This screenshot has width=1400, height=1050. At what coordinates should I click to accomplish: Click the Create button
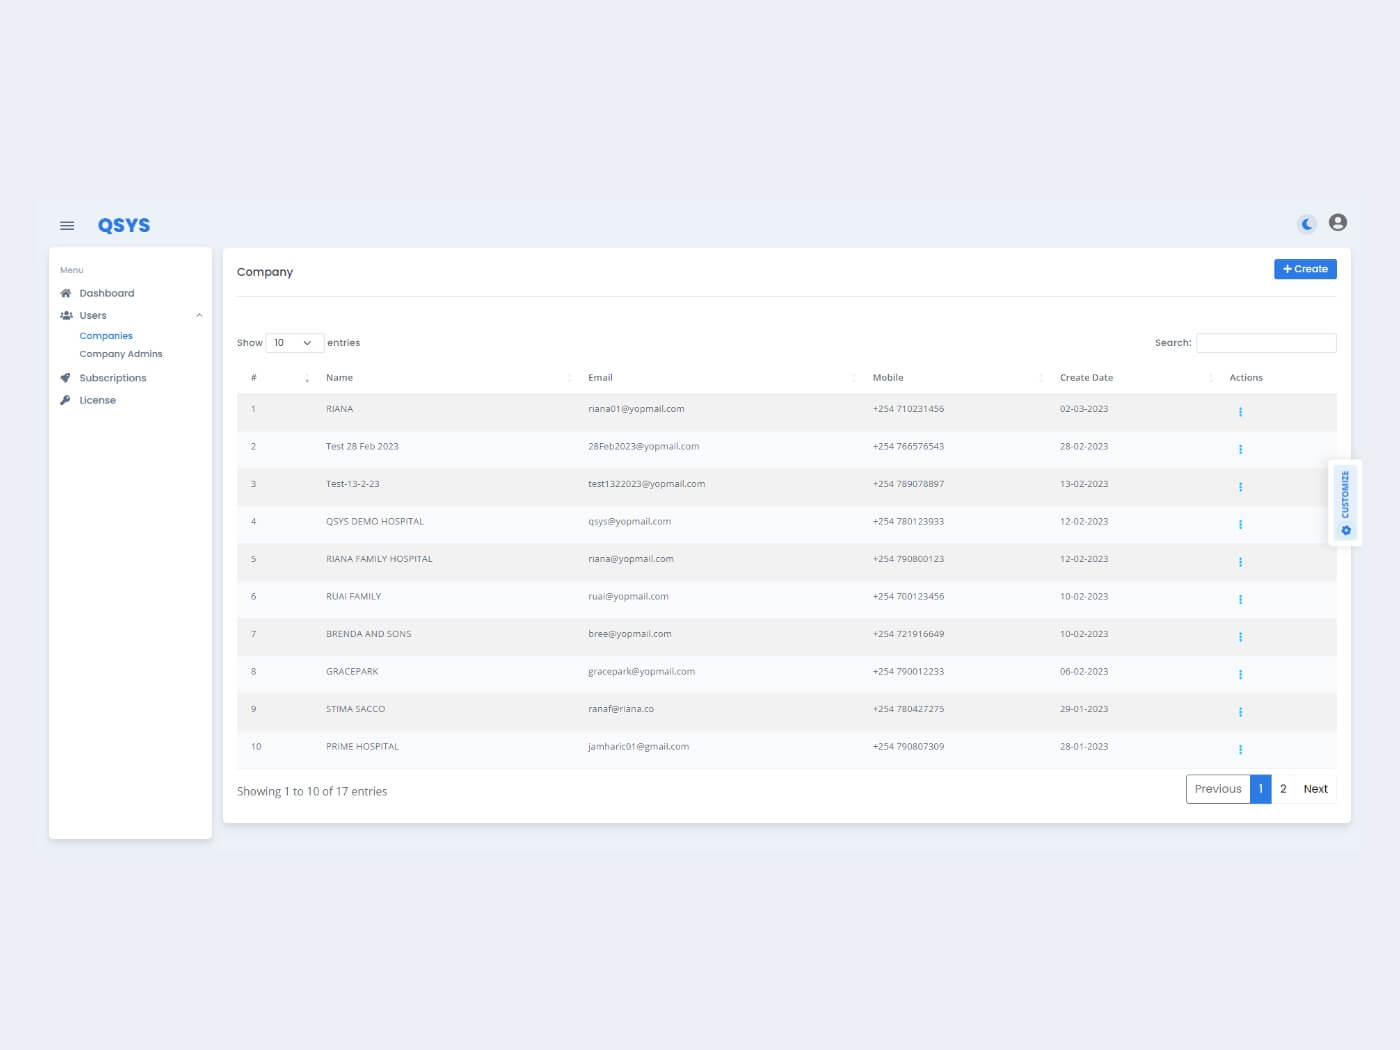pyautogui.click(x=1305, y=269)
